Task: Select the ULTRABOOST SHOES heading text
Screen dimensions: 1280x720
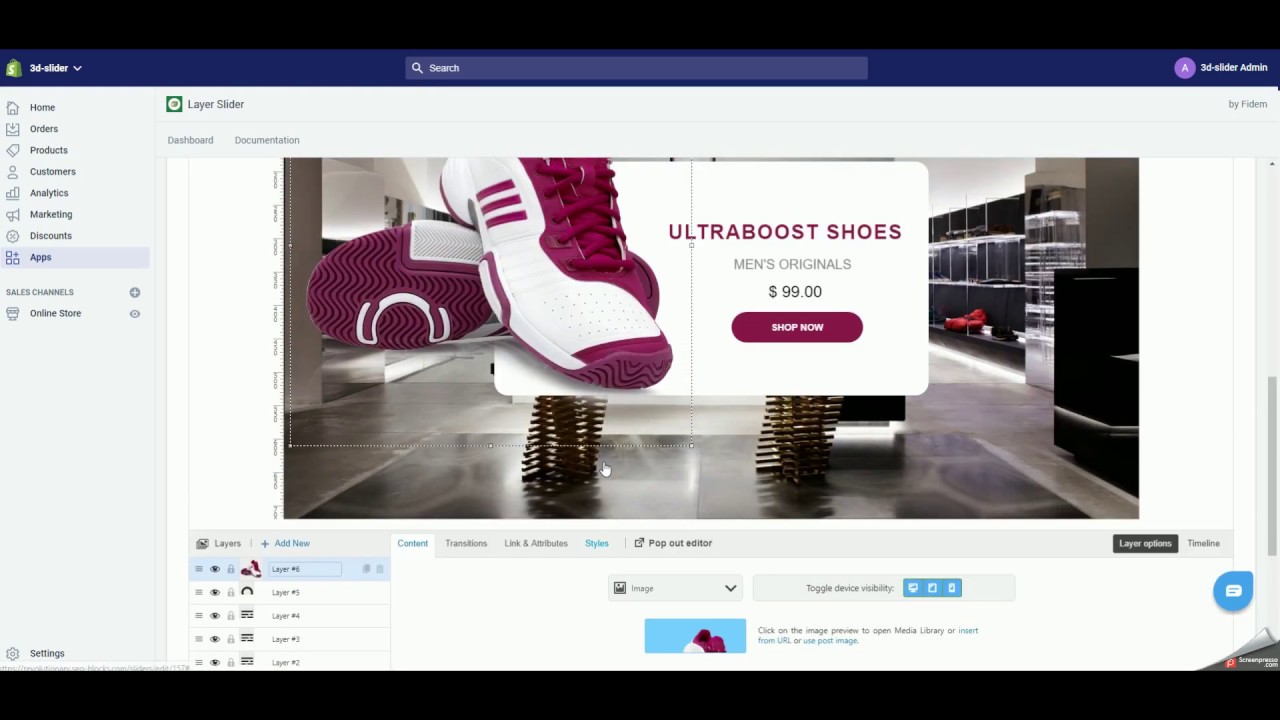Action: pyautogui.click(x=785, y=232)
